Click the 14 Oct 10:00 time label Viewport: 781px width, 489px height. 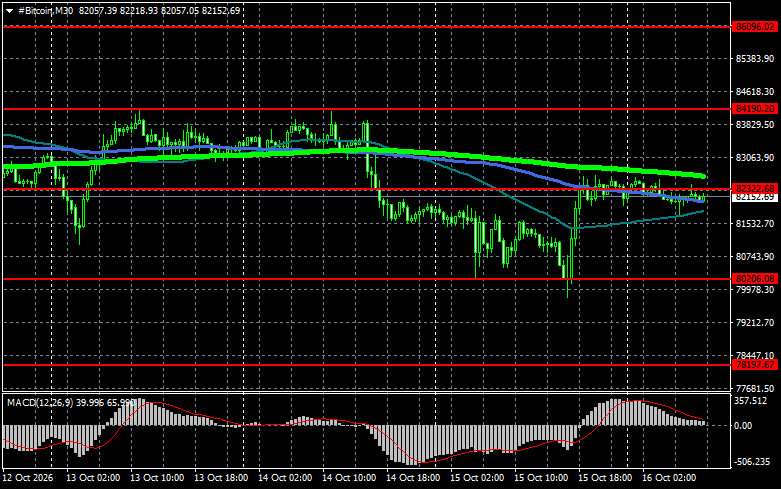click(x=349, y=478)
